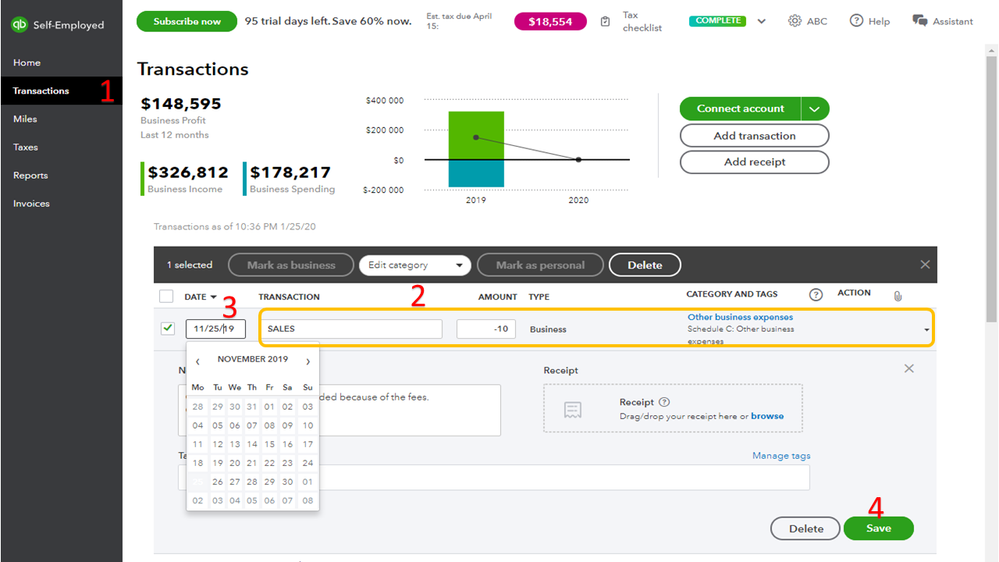The height and width of the screenshot is (562, 999).
Task: Open the tax checklist clipboard icon
Action: [x=605, y=22]
